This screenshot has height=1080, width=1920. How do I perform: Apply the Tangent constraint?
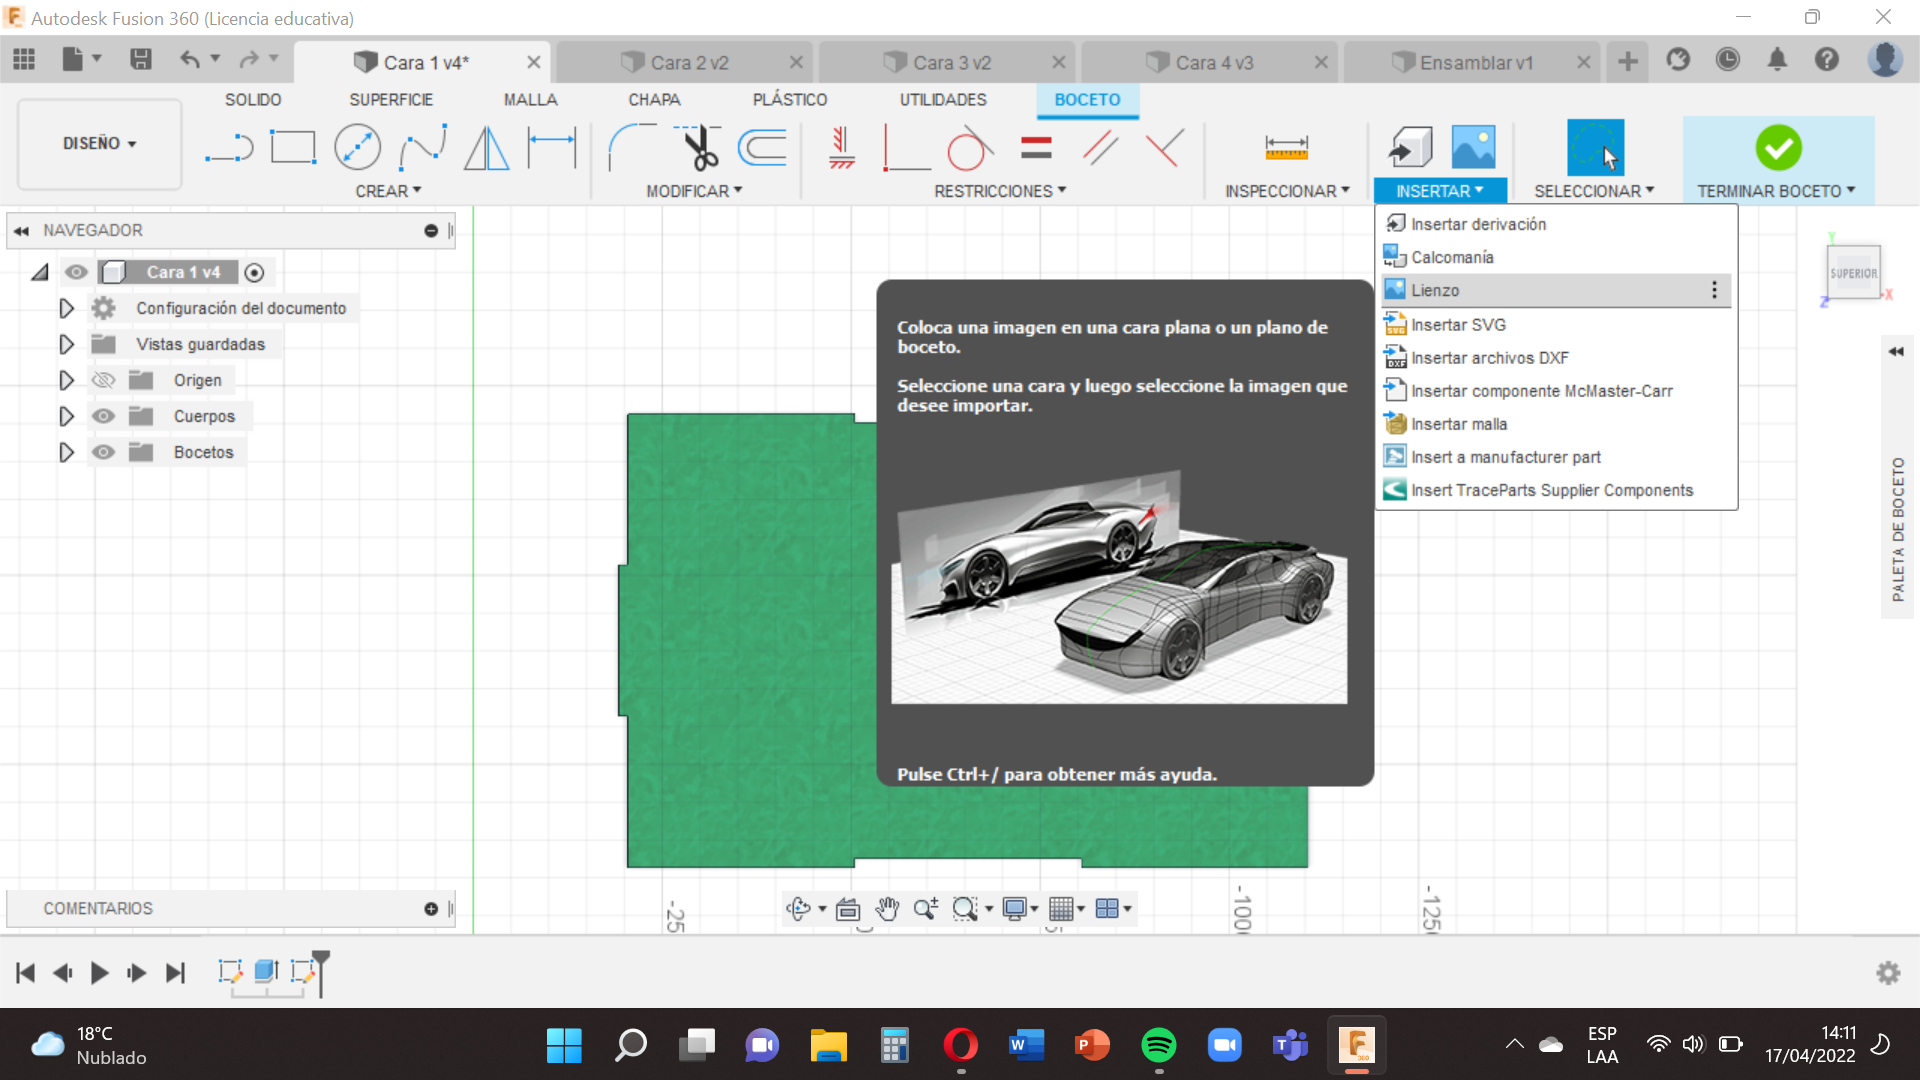pos(969,148)
